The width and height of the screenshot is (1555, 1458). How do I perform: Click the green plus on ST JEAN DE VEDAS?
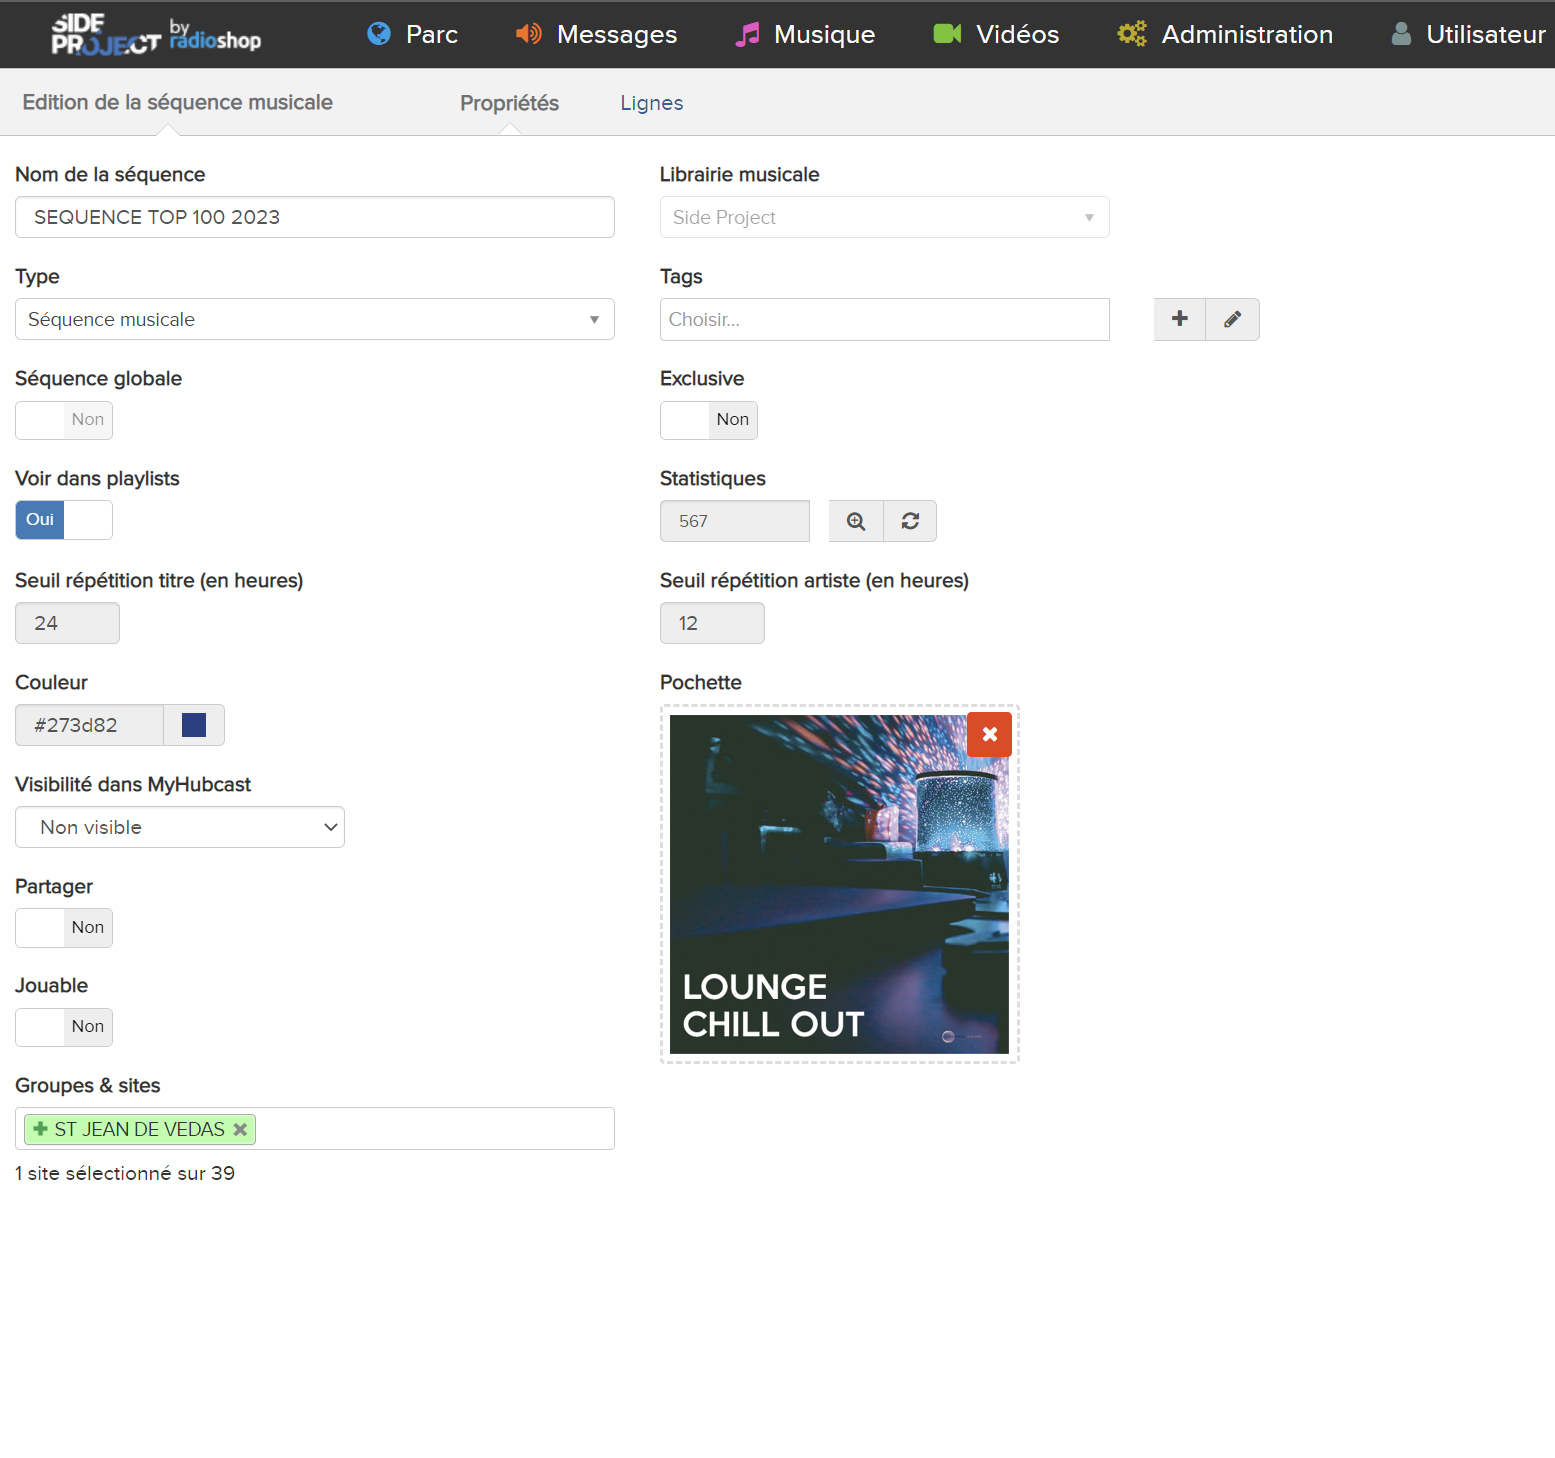pyautogui.click(x=40, y=1129)
